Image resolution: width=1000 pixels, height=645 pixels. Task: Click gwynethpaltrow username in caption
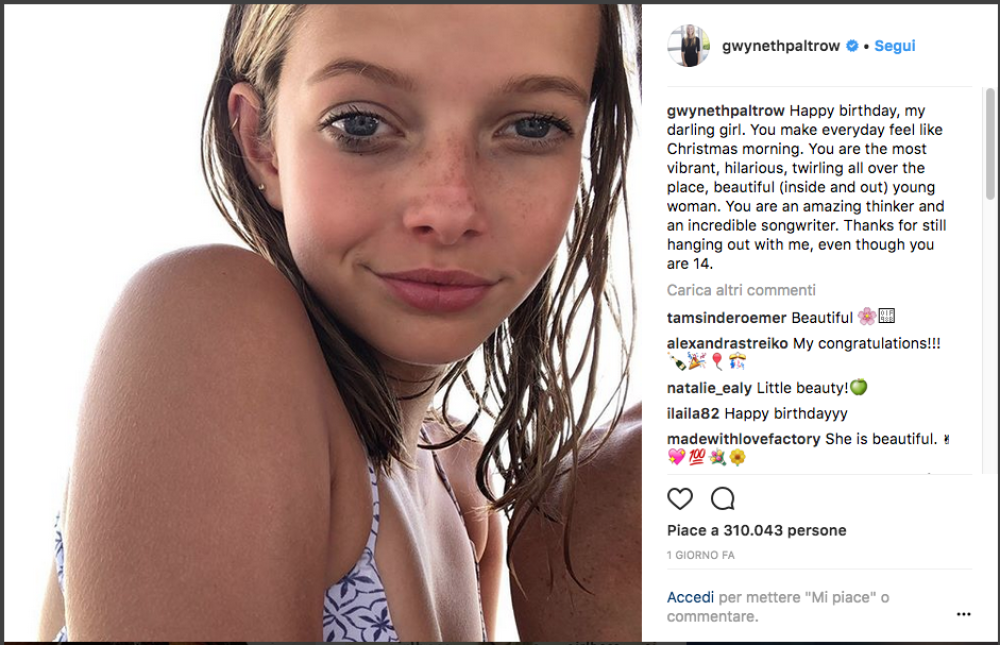[726, 111]
